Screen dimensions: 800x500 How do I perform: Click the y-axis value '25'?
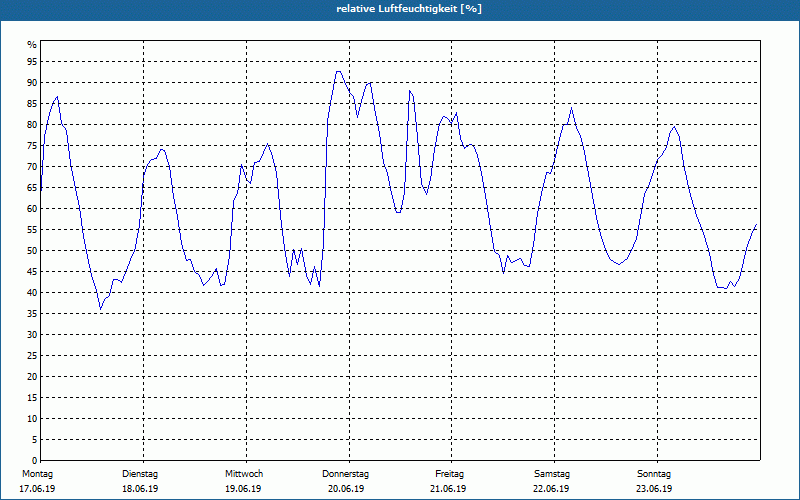[32, 356]
